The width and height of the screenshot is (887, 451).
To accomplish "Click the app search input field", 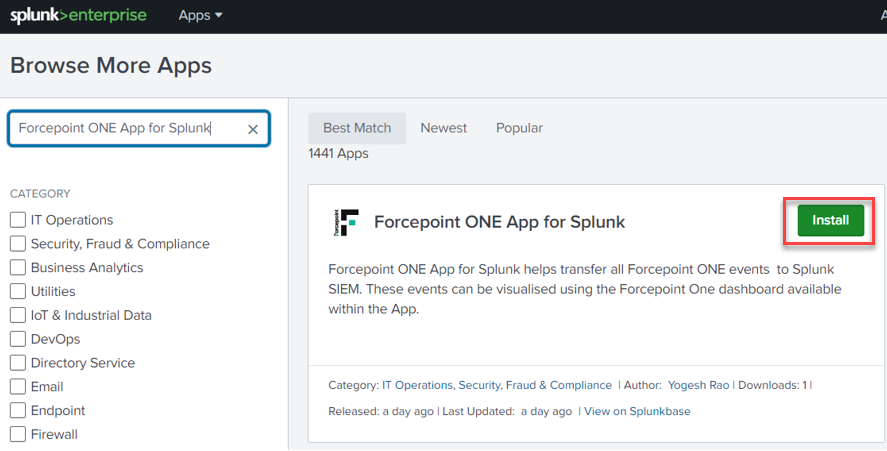I will (125, 129).
